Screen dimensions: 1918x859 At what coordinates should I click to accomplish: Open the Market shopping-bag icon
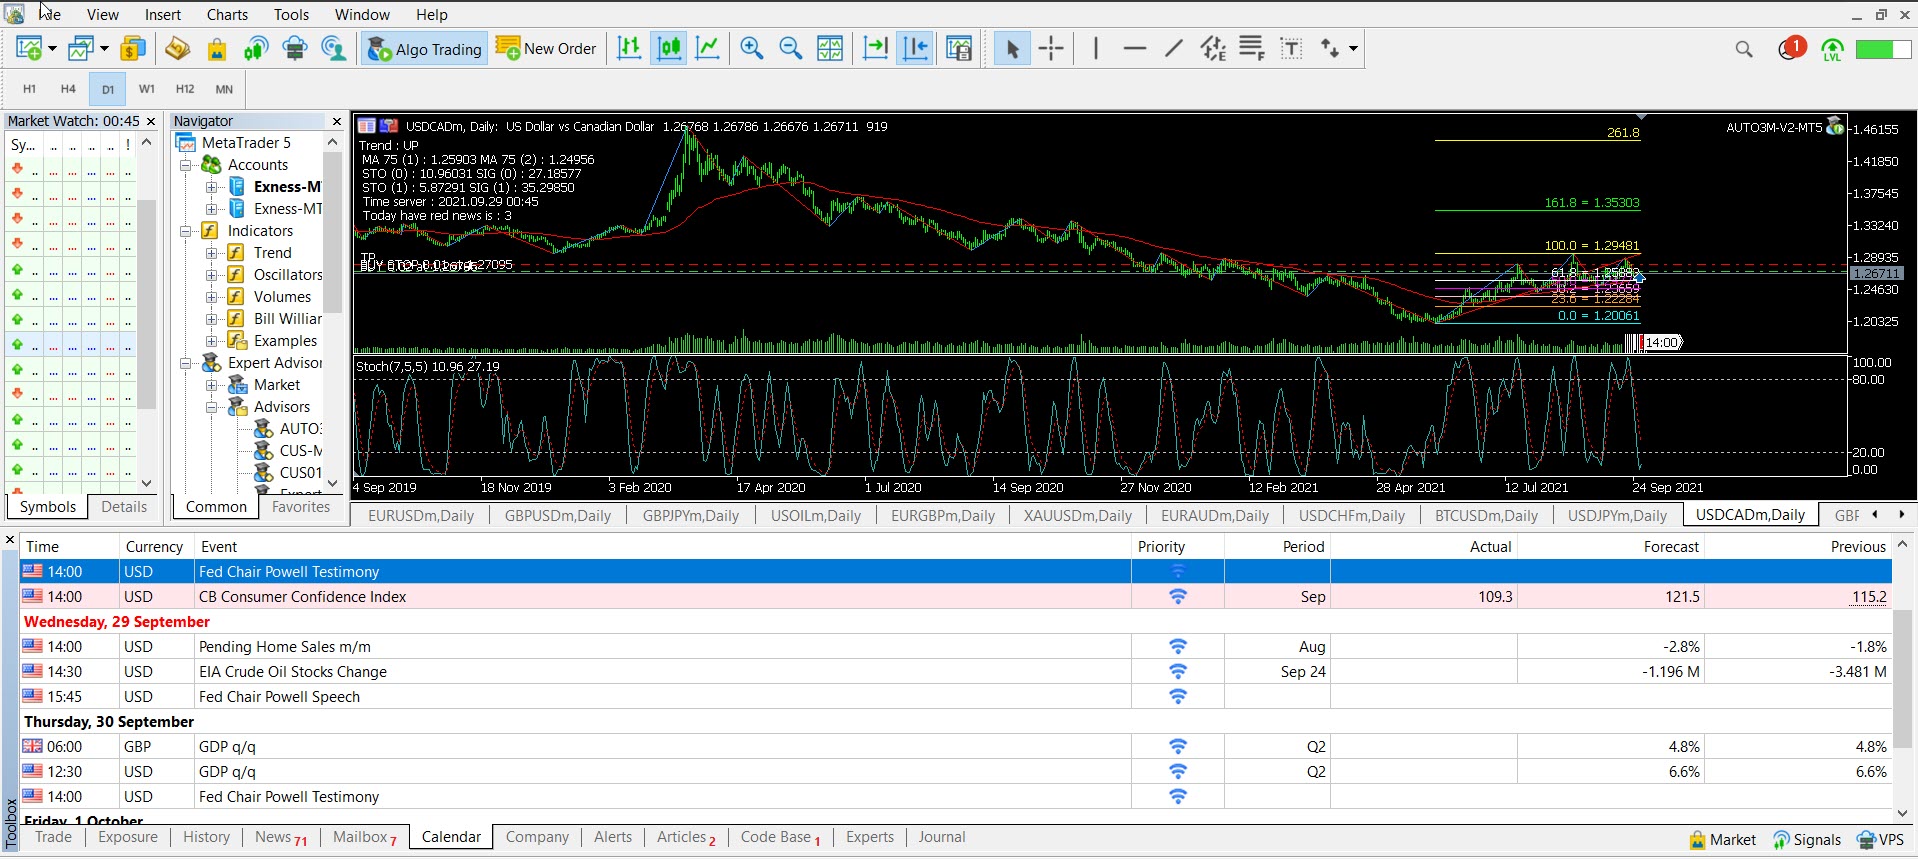pos(217,48)
